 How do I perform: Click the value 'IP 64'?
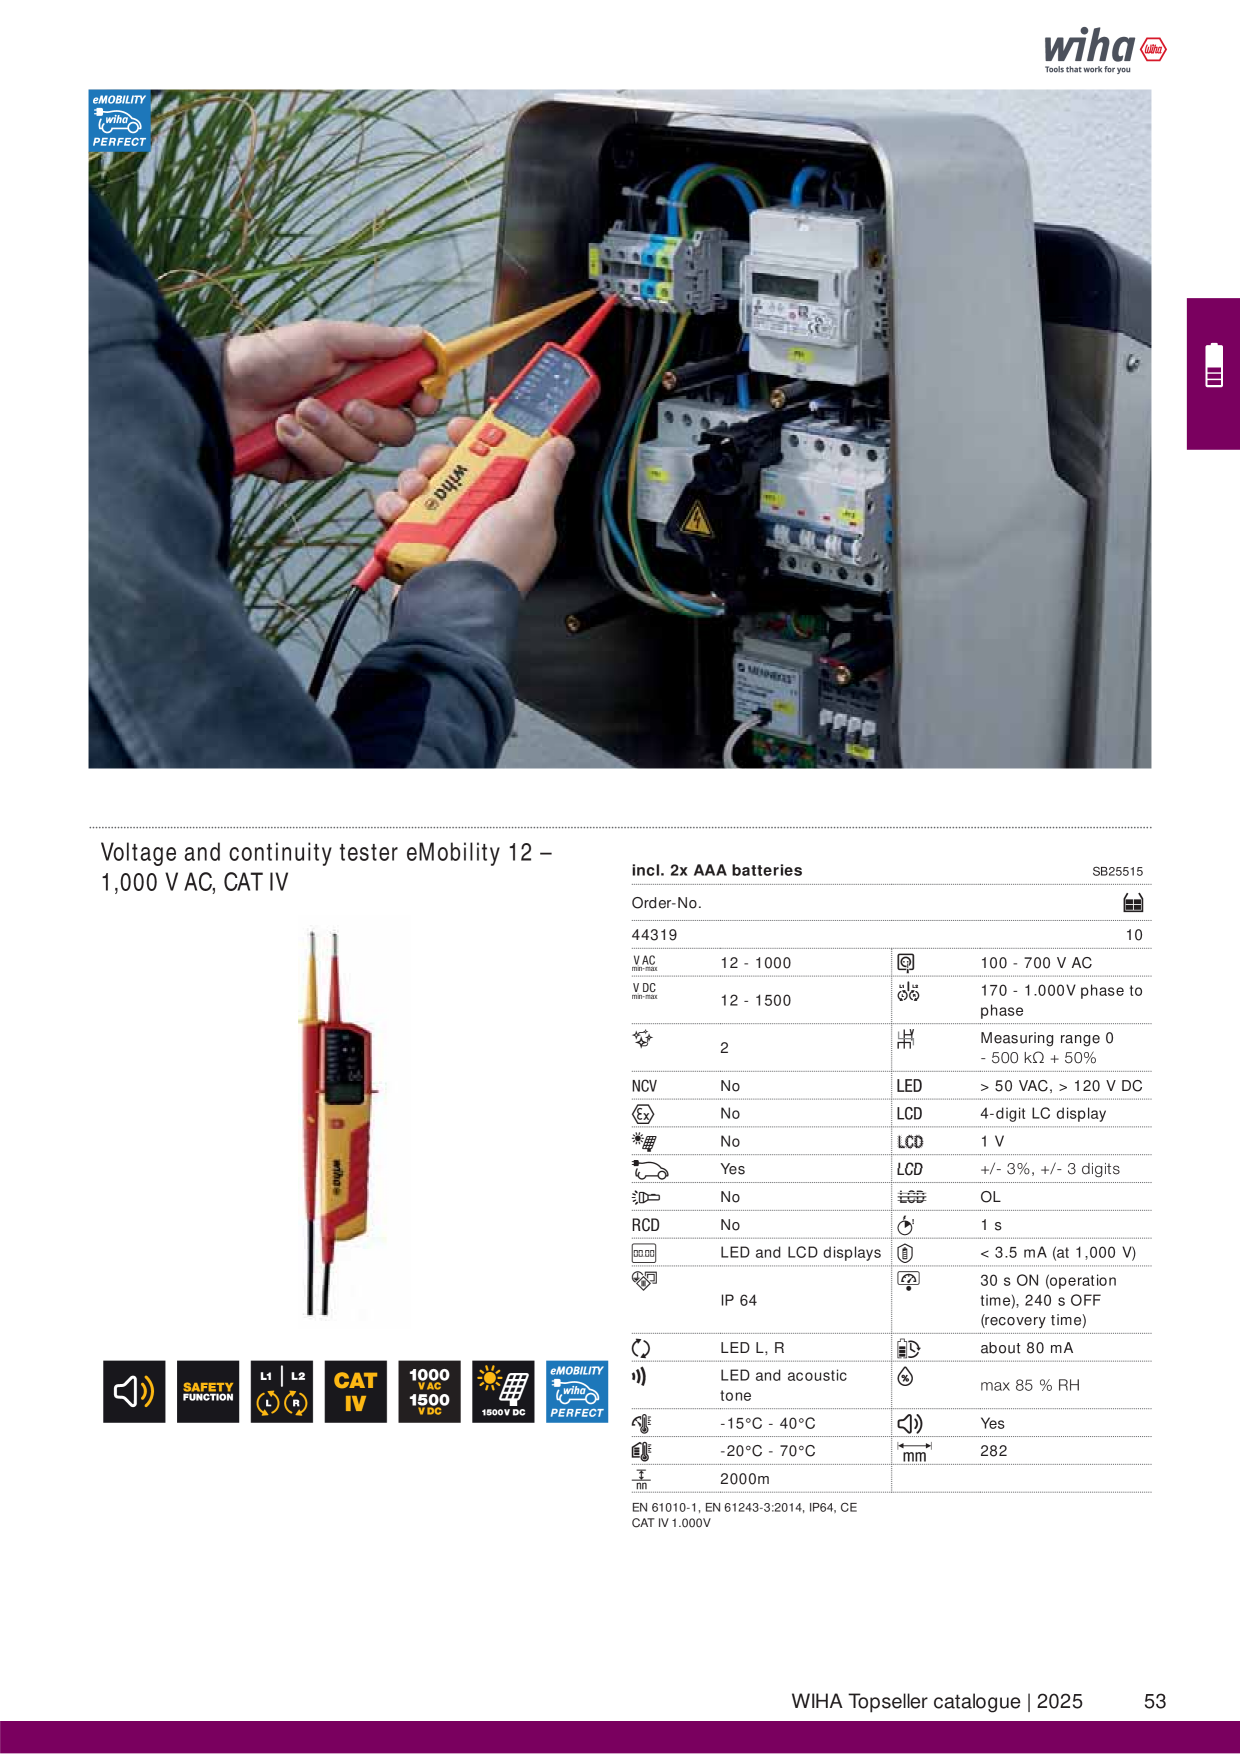[x=739, y=1300]
